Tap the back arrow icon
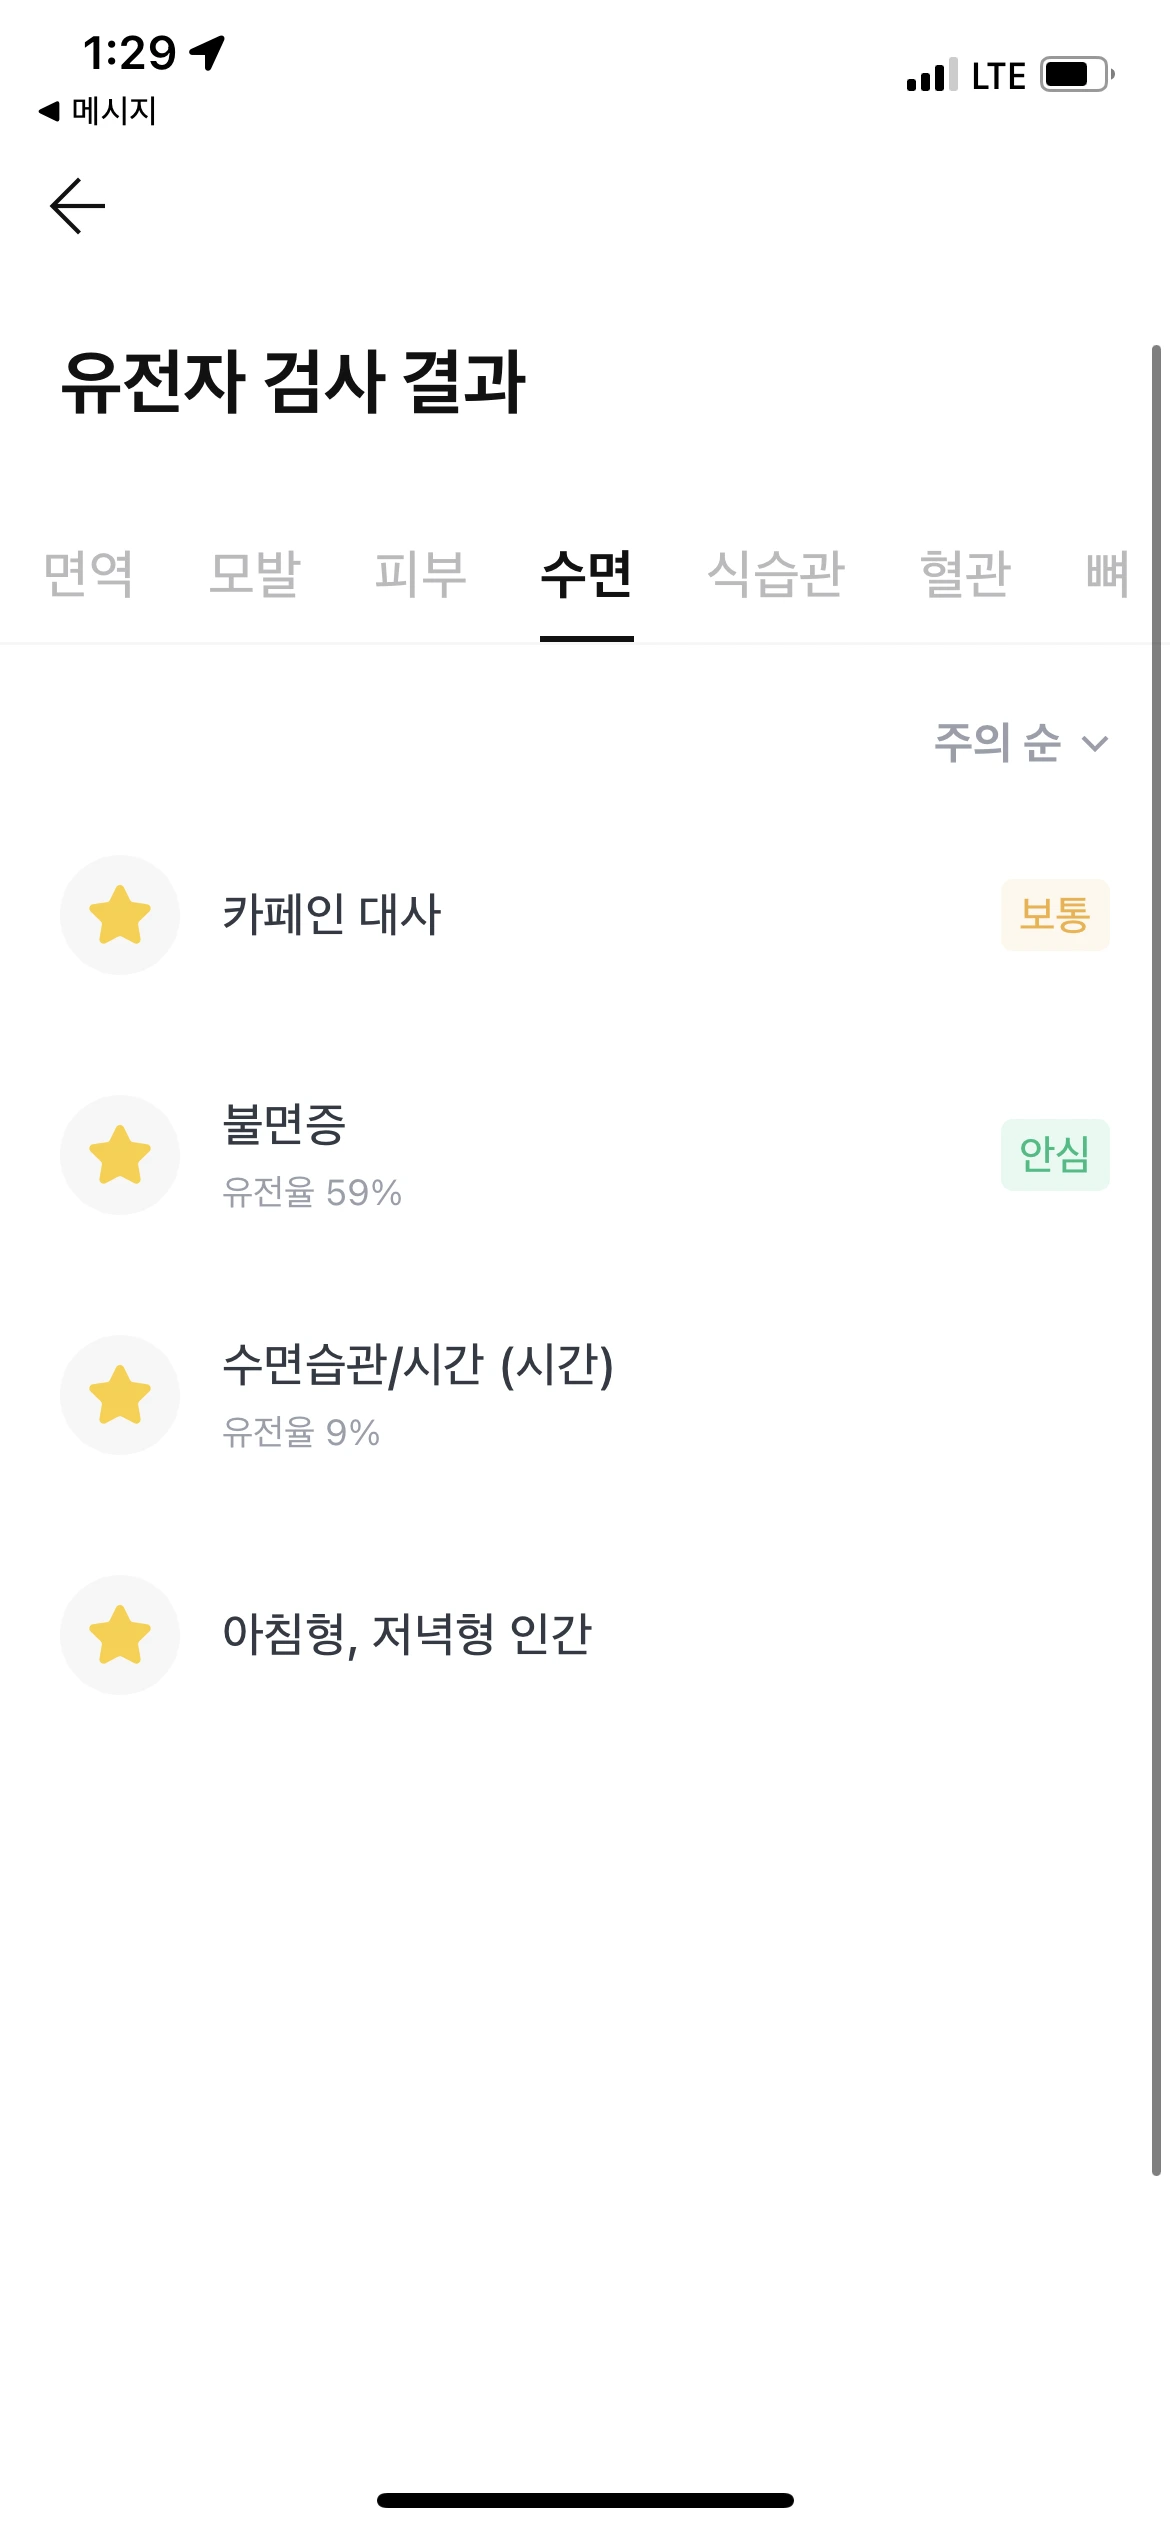The image size is (1170, 2532). 78,206
